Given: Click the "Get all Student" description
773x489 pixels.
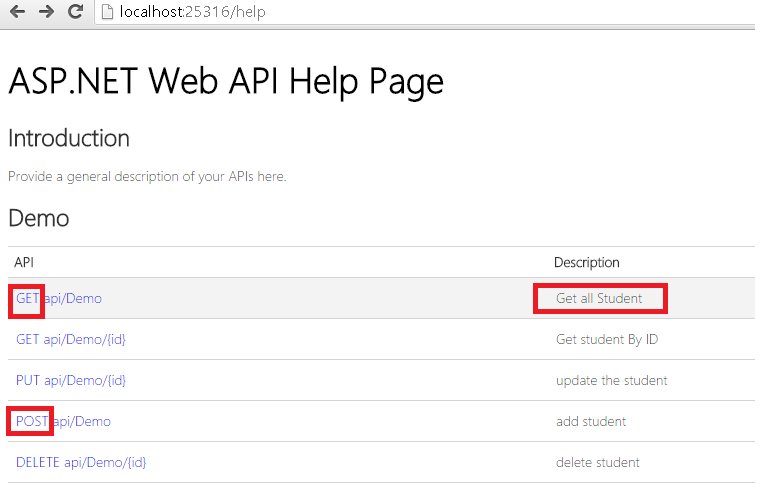Looking at the screenshot, I should 599,298.
